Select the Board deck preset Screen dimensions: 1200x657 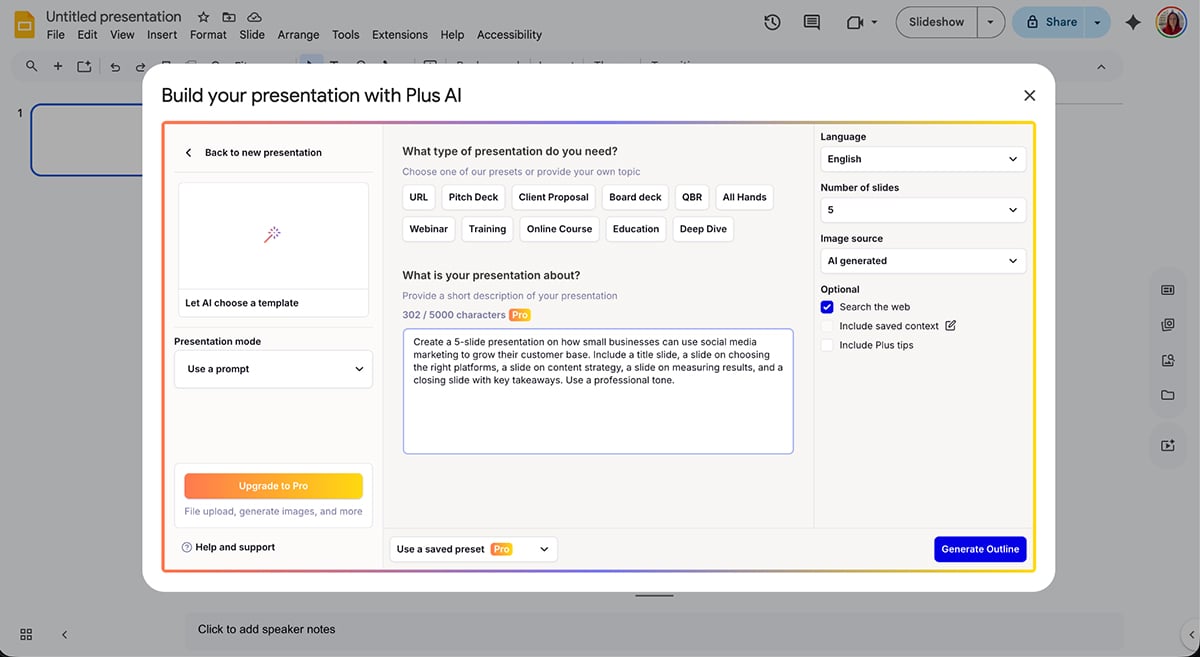636,197
